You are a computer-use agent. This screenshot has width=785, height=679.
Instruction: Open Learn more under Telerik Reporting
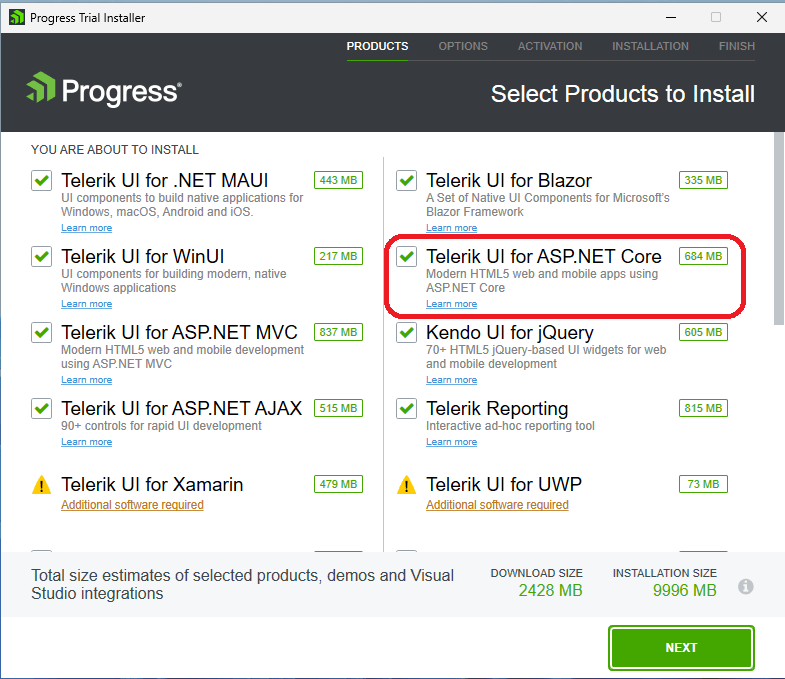pos(452,442)
